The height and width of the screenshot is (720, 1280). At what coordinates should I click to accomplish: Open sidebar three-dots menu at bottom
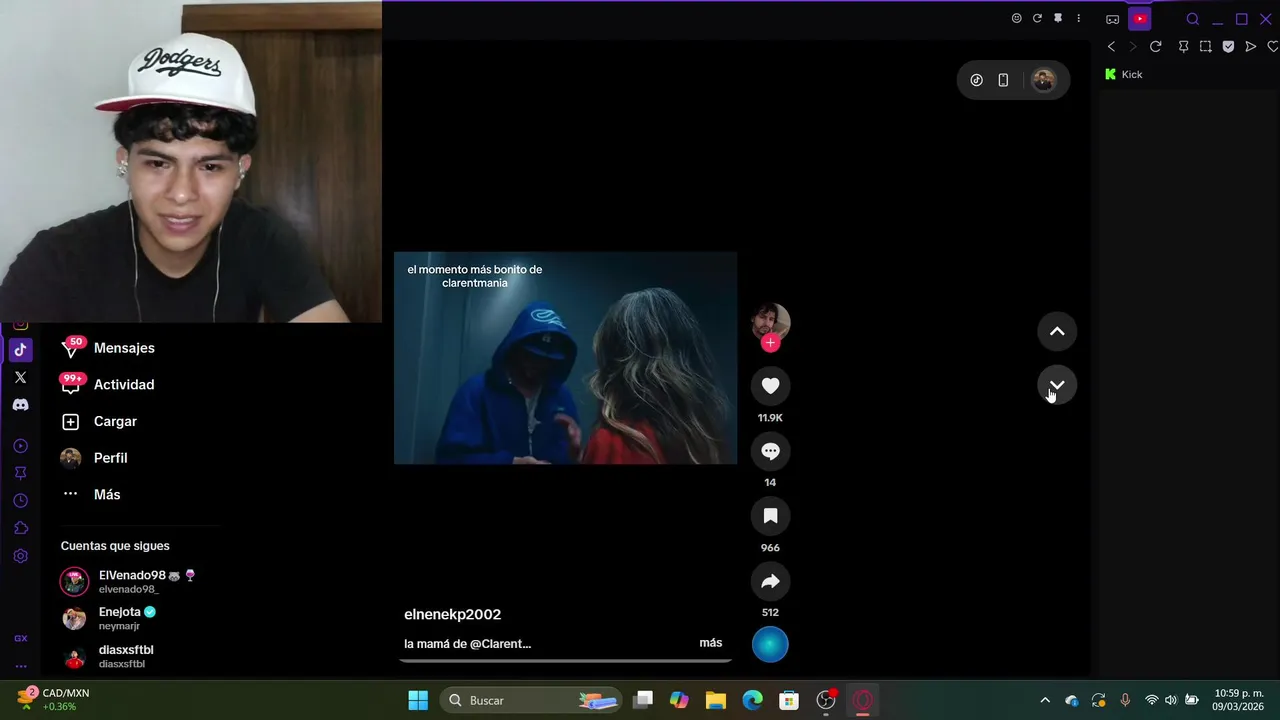[20, 666]
